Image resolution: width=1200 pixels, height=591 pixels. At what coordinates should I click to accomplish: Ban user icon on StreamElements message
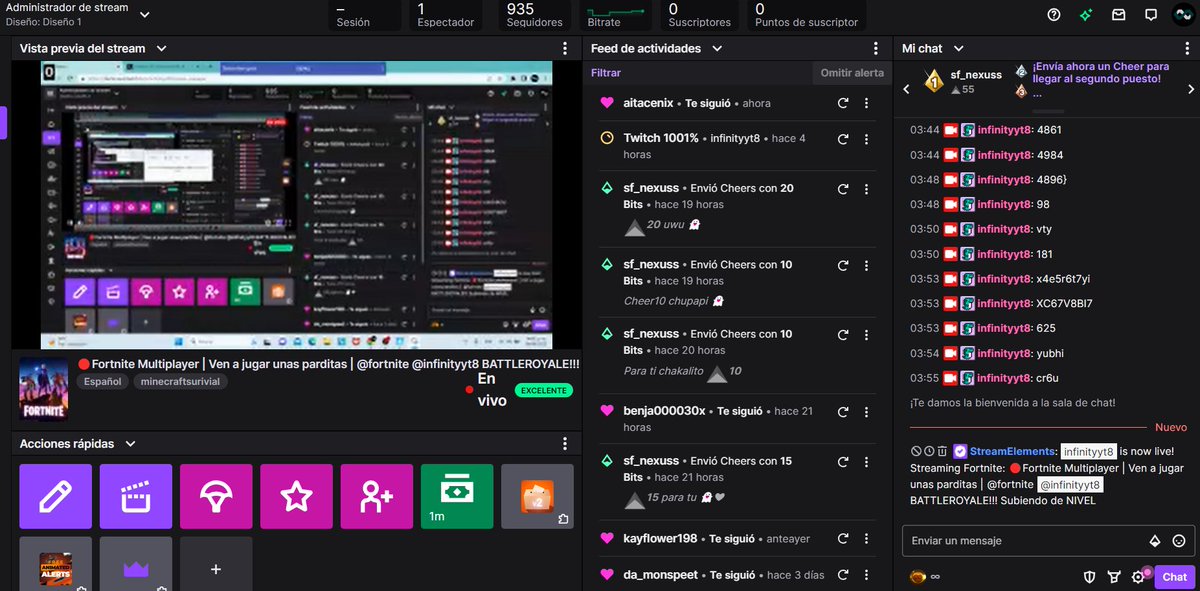[916, 451]
